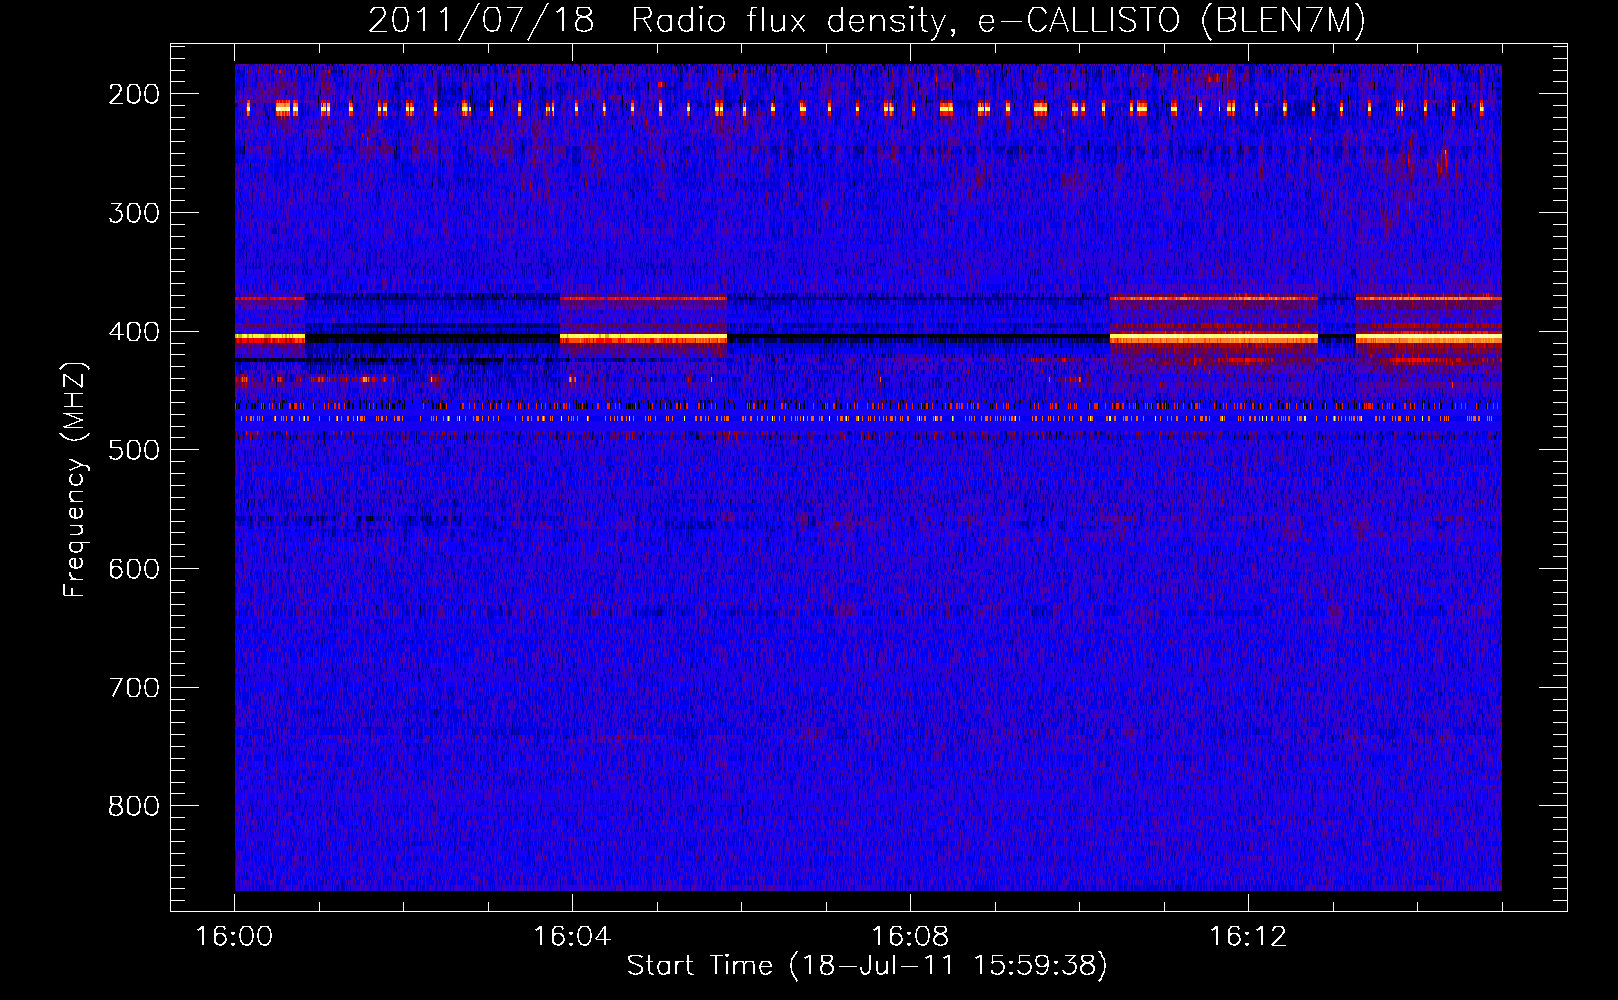Select the 300 frequency tick label
The width and height of the screenshot is (1618, 1000).
(x=134, y=213)
